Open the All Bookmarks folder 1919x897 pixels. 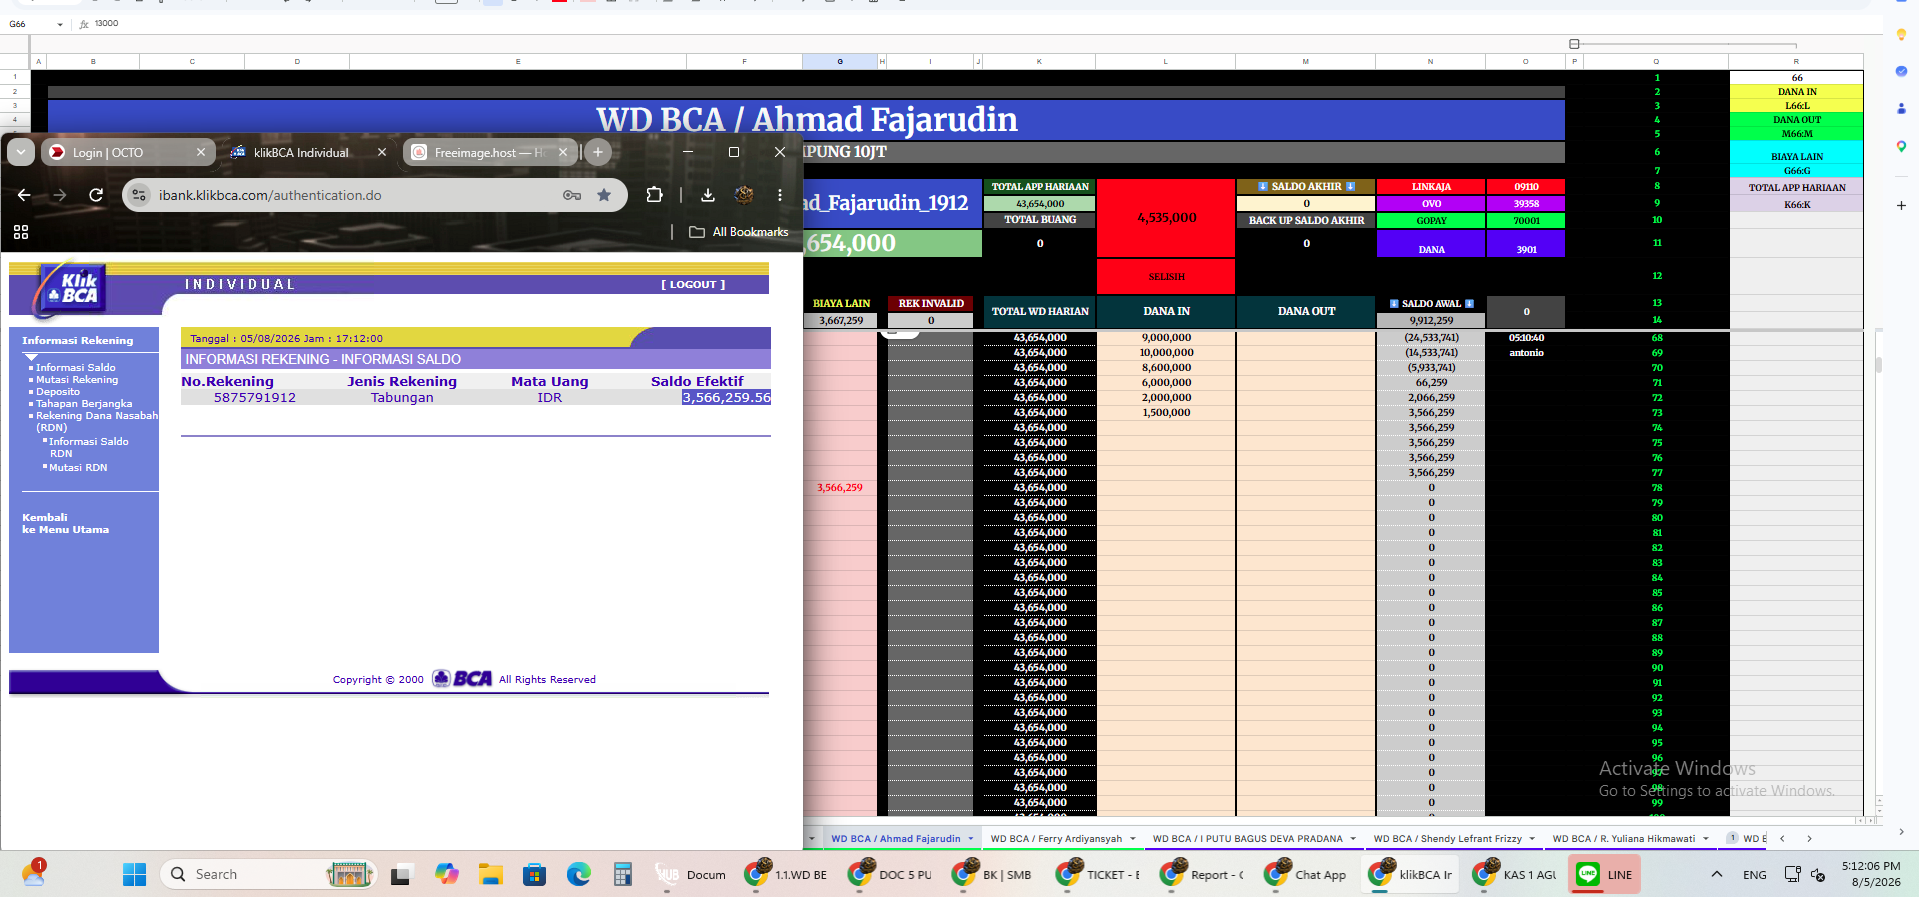pos(739,232)
